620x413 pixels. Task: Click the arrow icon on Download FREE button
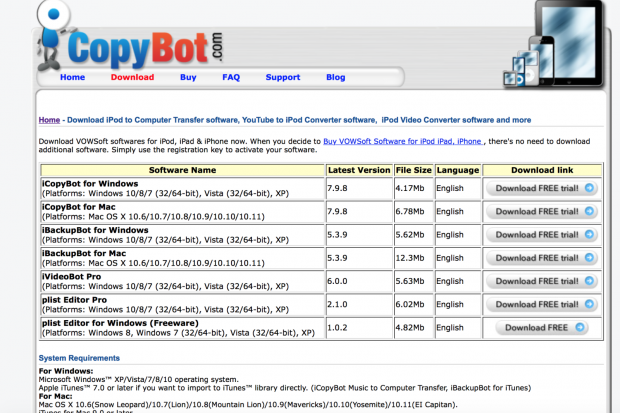(578, 327)
